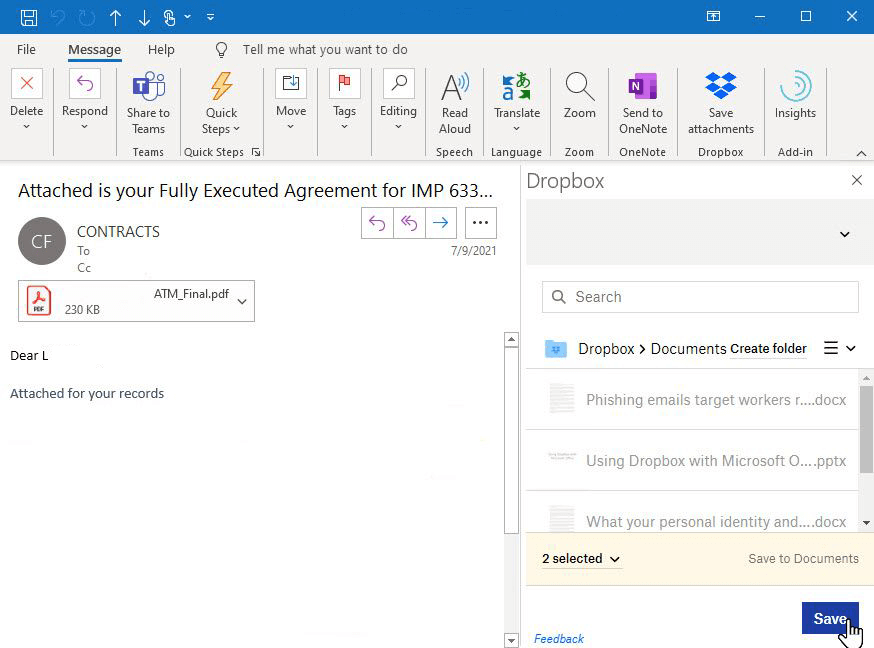Open Send to OneNote

coord(642,102)
